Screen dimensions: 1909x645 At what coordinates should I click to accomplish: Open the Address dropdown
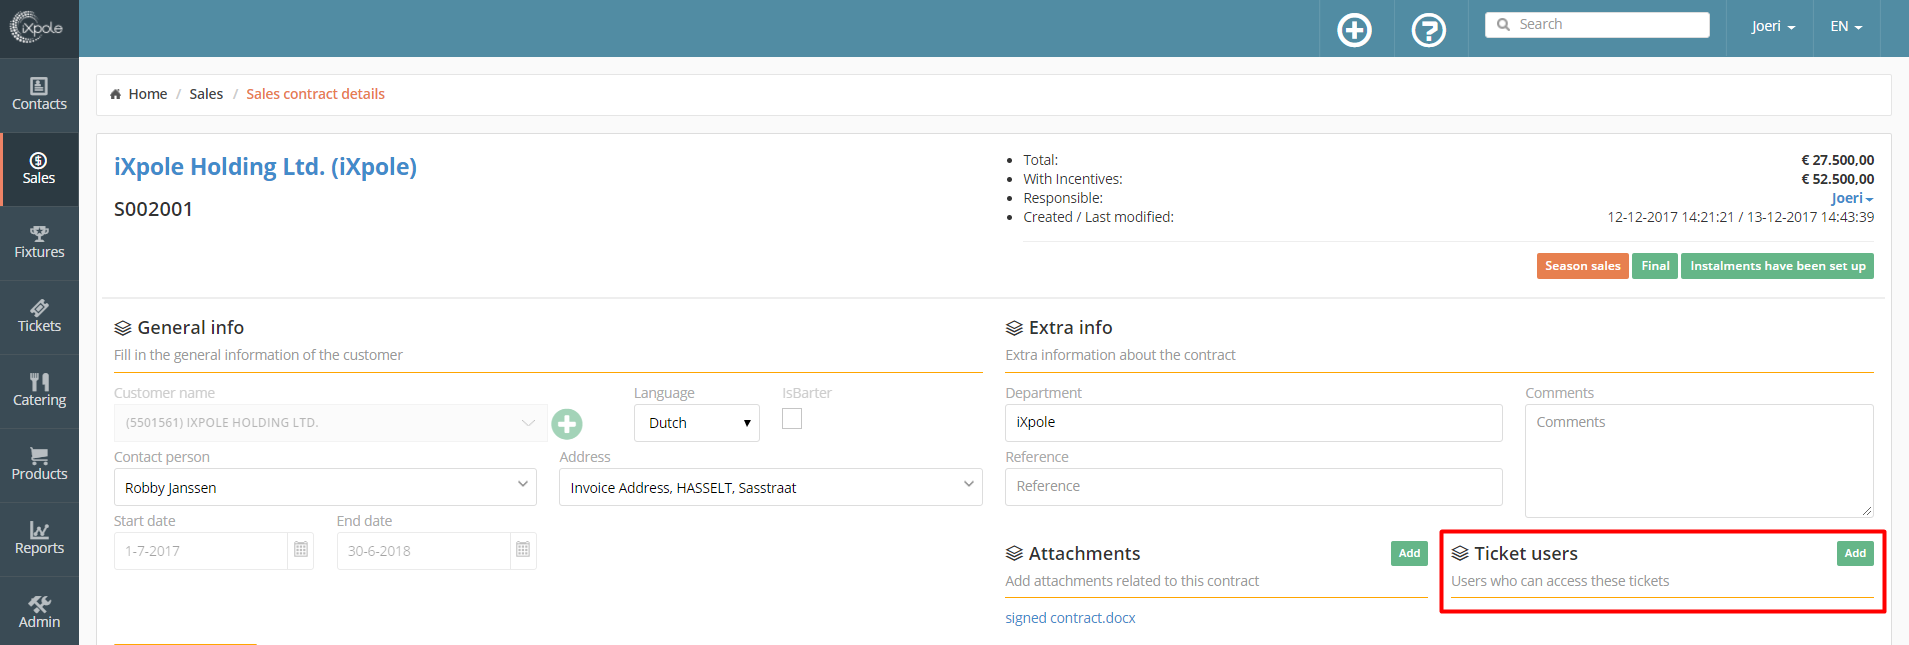(x=771, y=487)
